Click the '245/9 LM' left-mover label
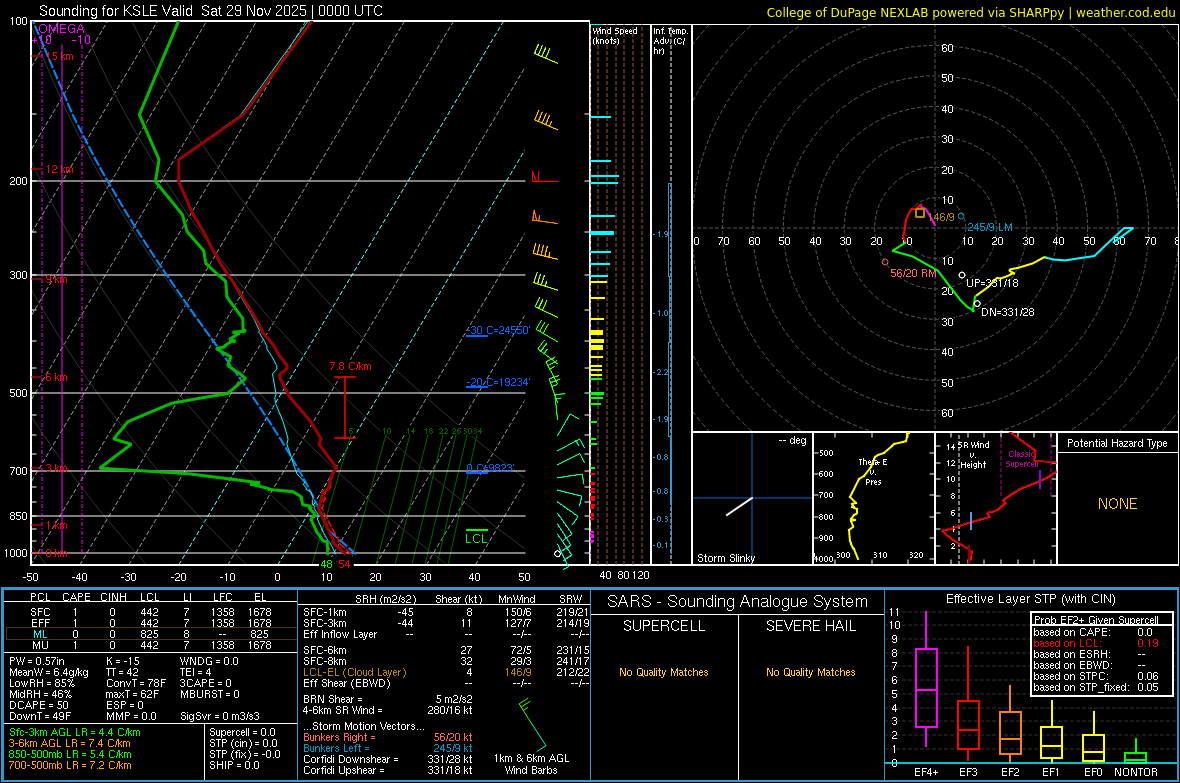This screenshot has height=783, width=1180. [990, 227]
